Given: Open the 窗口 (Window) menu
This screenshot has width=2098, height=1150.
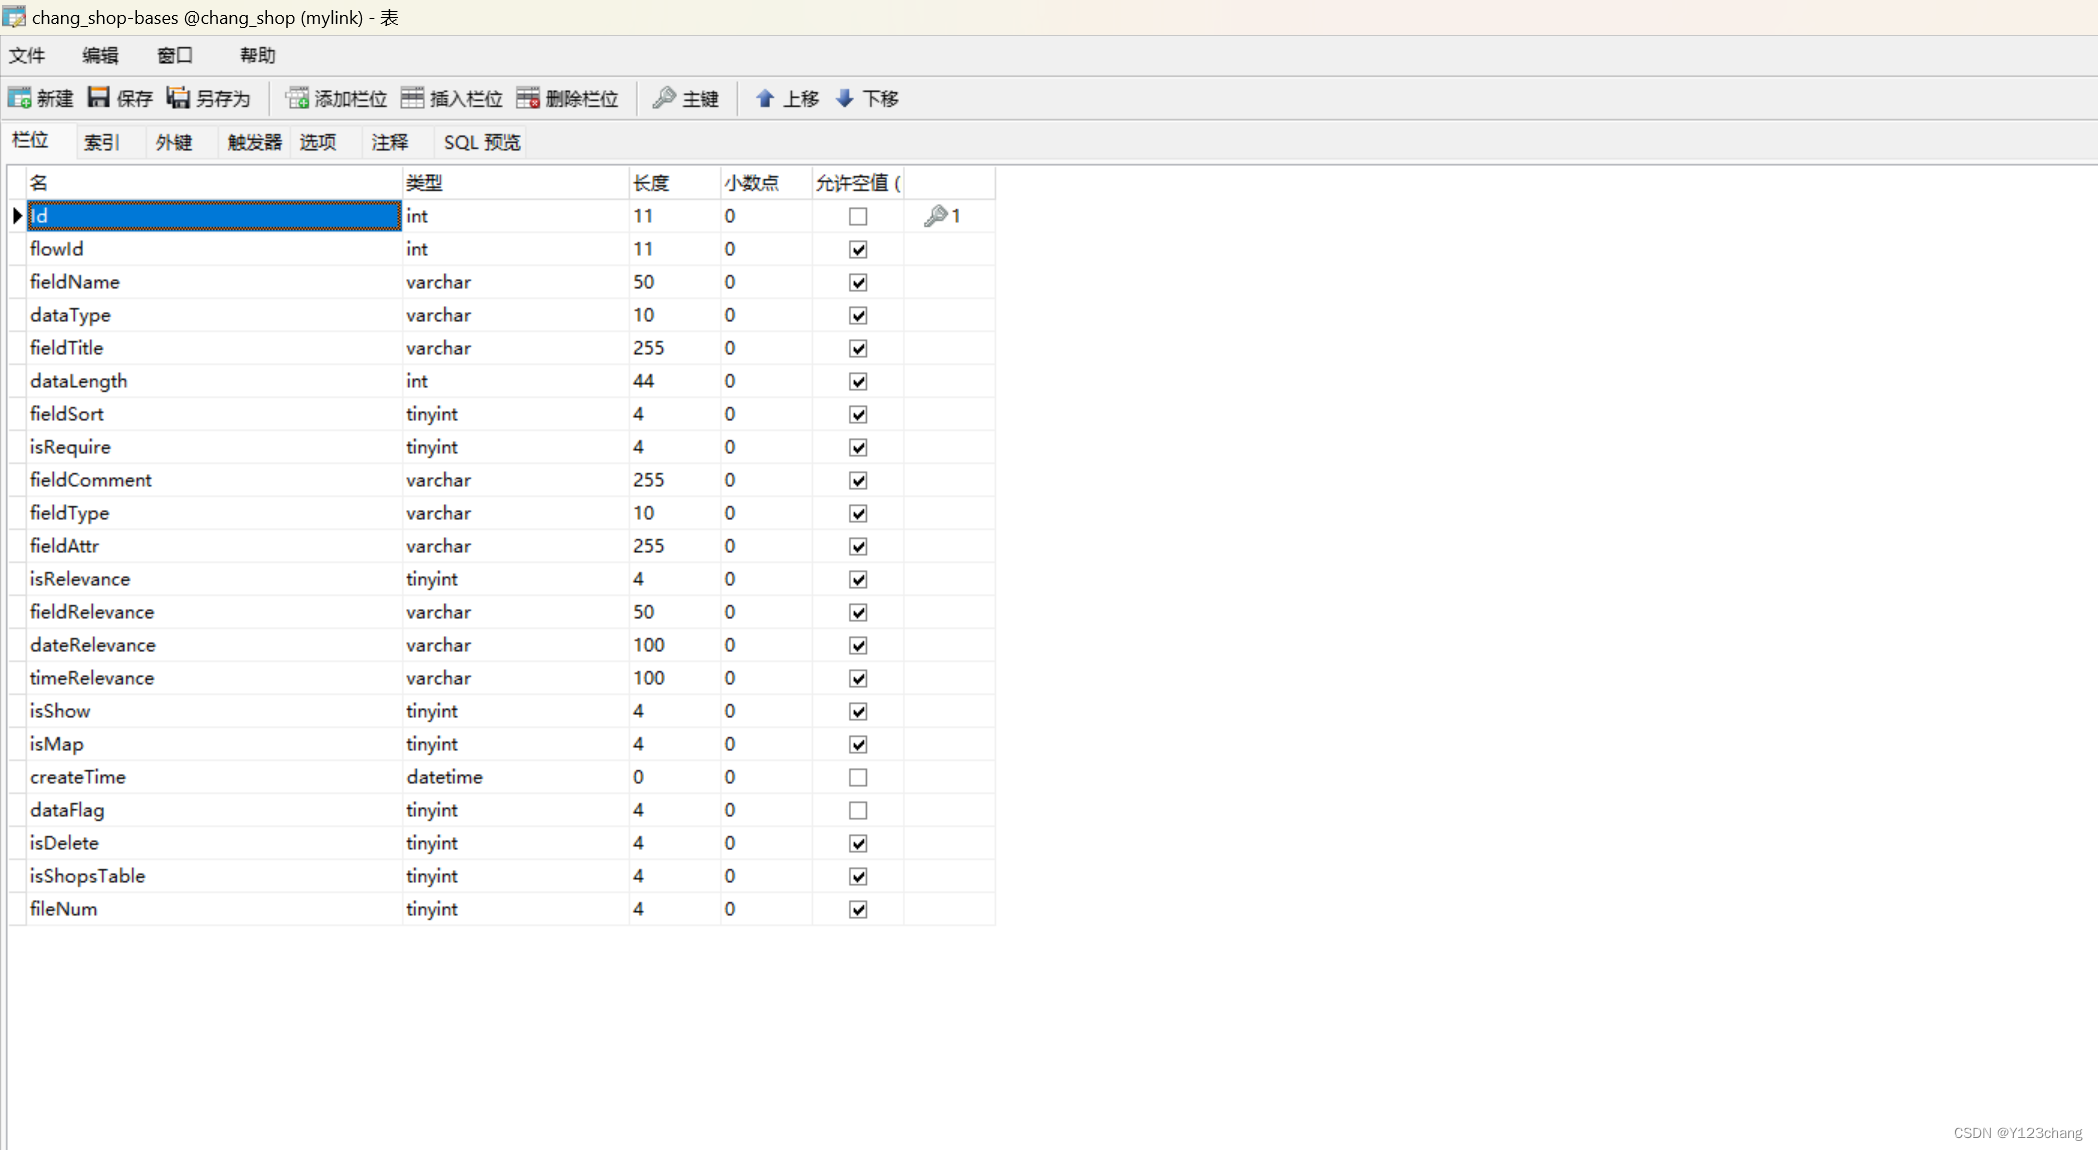Looking at the screenshot, I should point(175,56).
